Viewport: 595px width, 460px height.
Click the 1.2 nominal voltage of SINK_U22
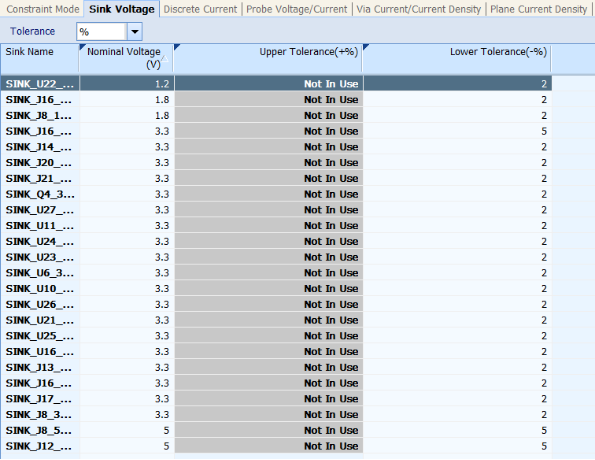click(127, 83)
